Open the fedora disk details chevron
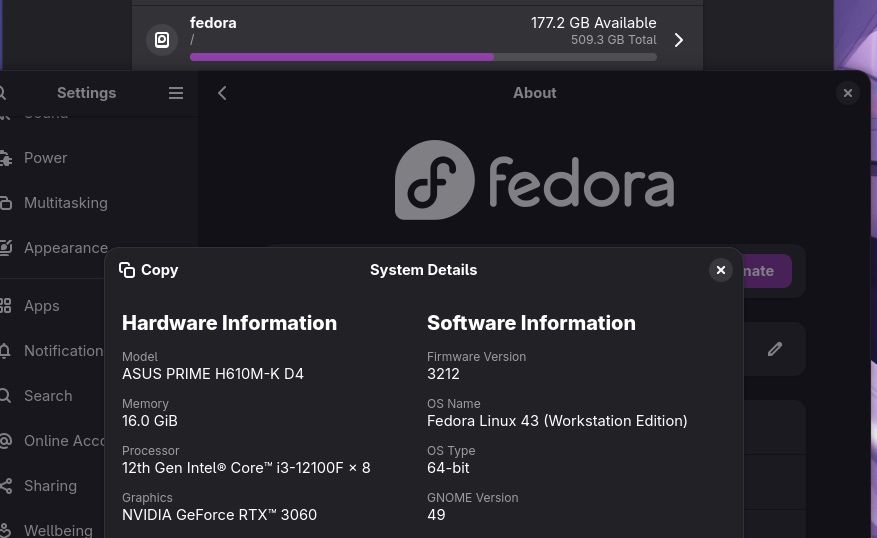The height and width of the screenshot is (538, 877). (678, 40)
